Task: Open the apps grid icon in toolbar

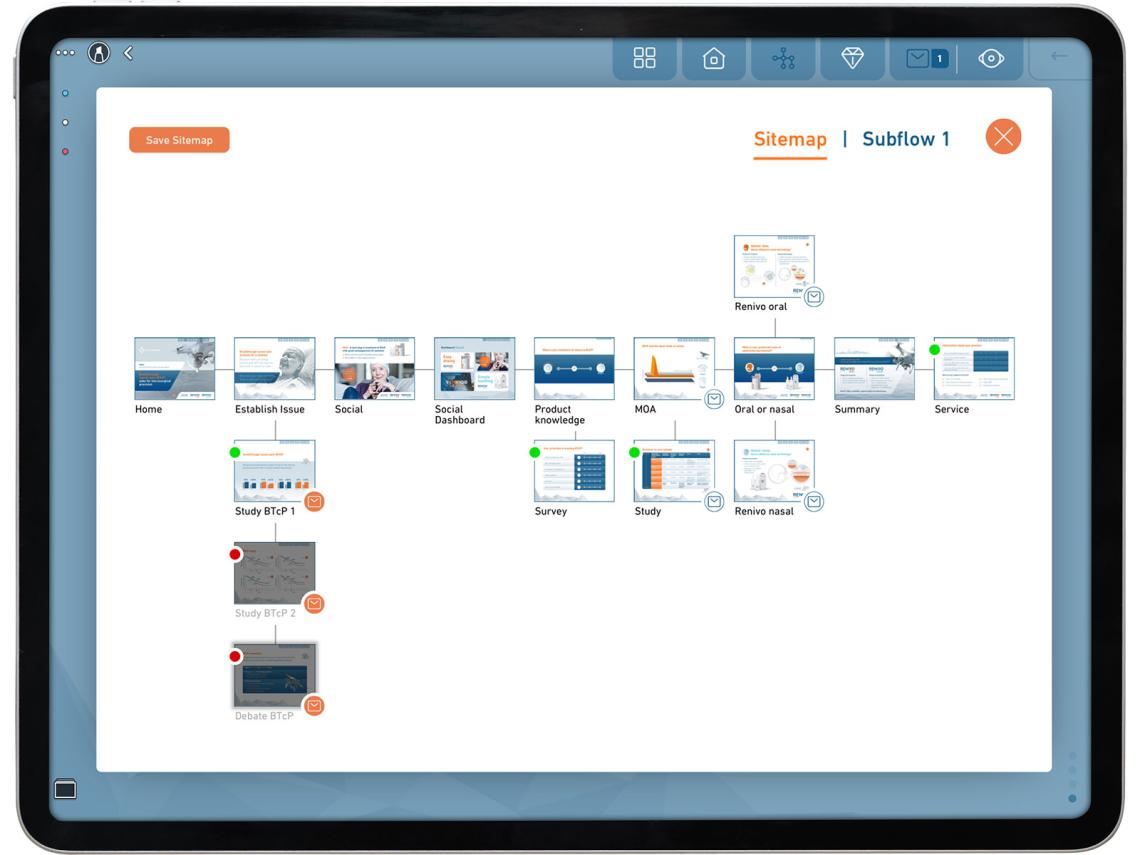Action: [x=644, y=58]
